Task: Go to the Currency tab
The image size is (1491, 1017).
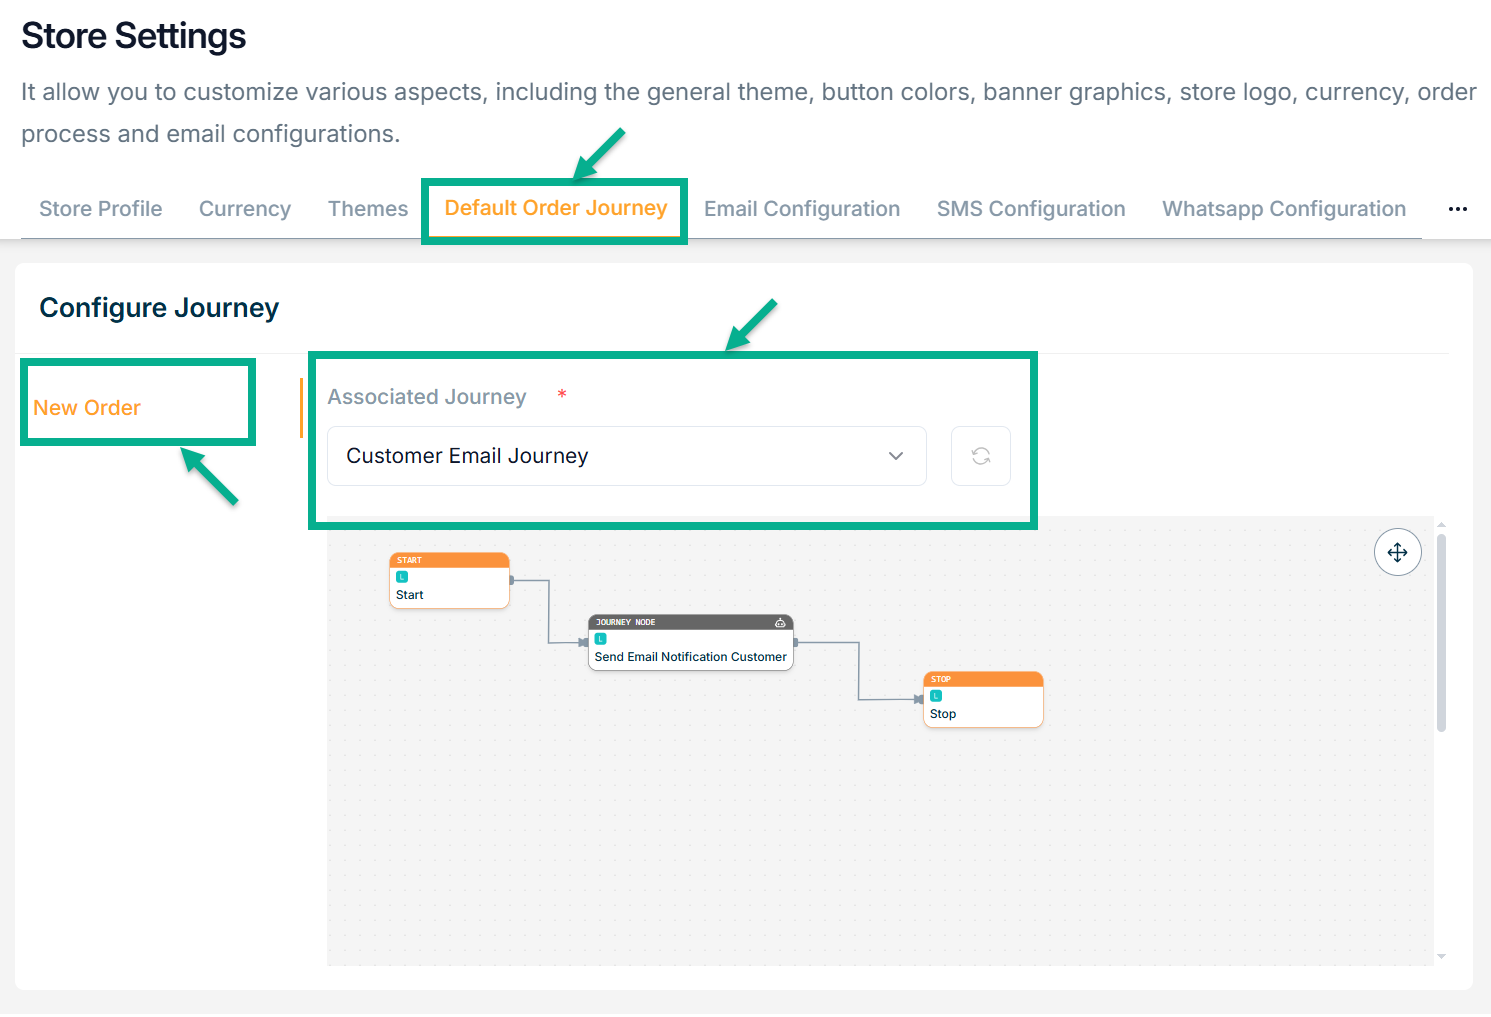Action: pos(244,209)
